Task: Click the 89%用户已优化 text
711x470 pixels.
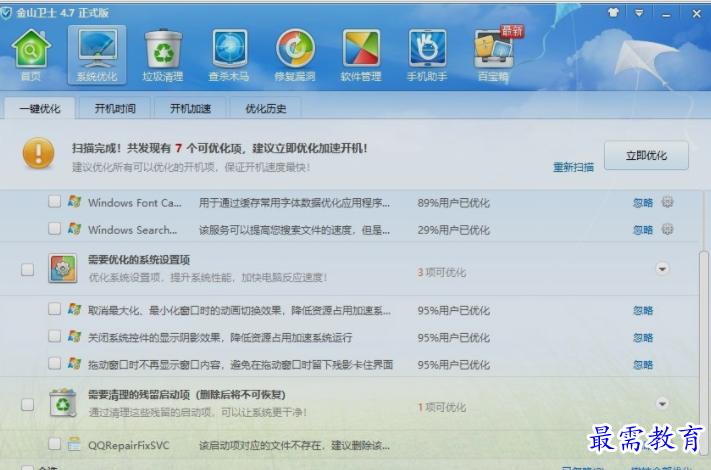Action: point(453,203)
